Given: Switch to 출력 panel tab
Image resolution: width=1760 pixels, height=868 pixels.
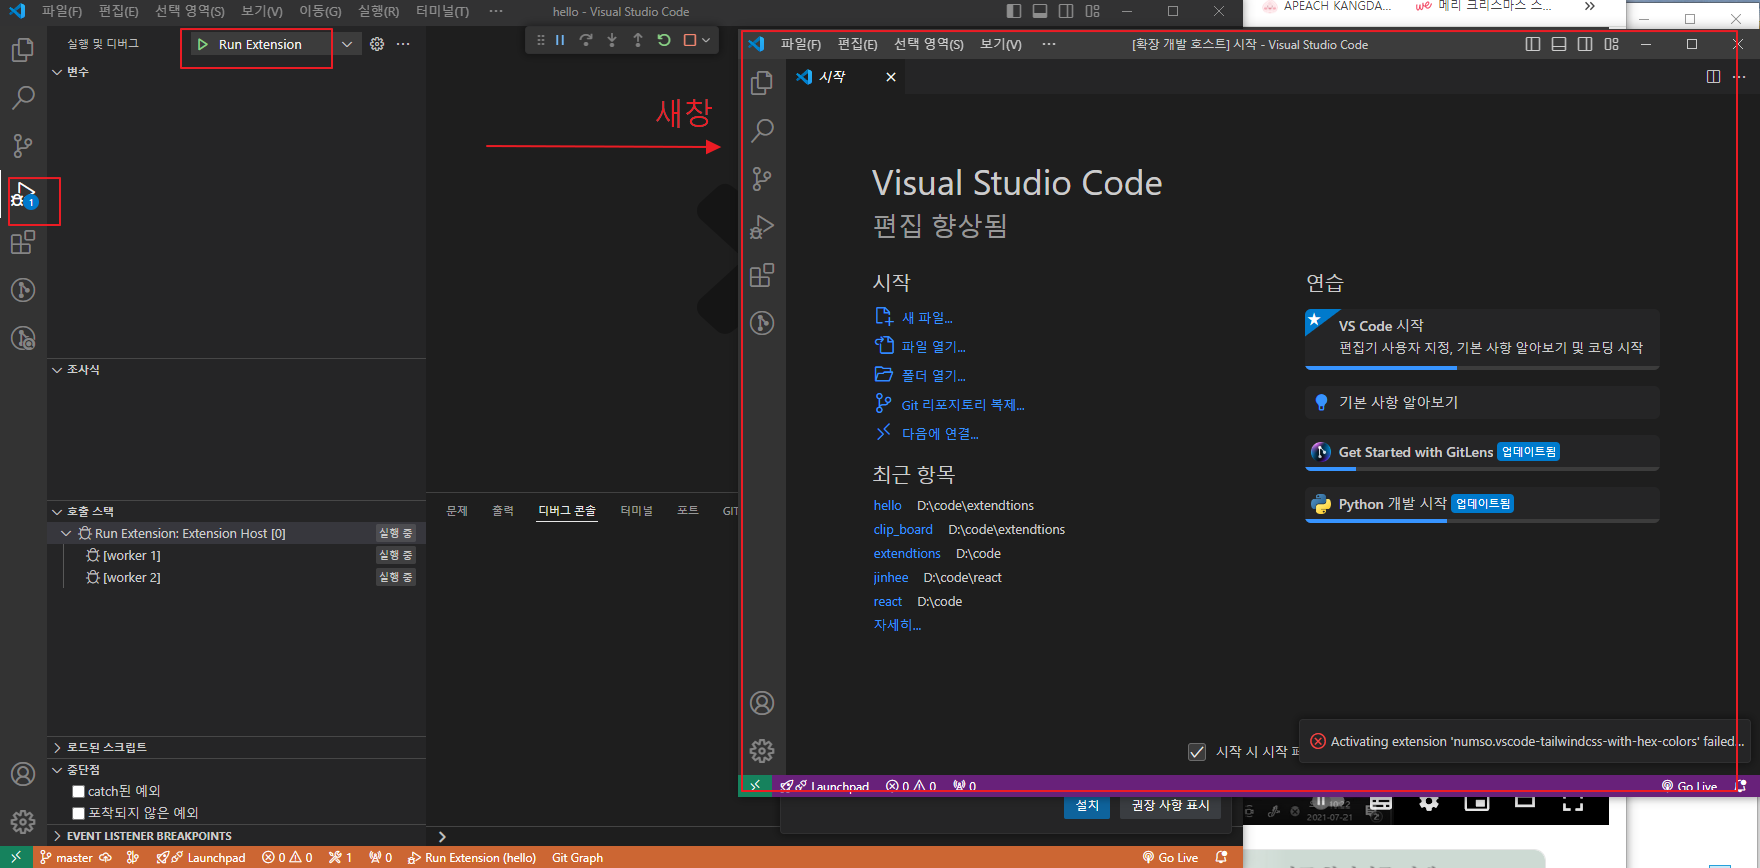Looking at the screenshot, I should point(503,511).
